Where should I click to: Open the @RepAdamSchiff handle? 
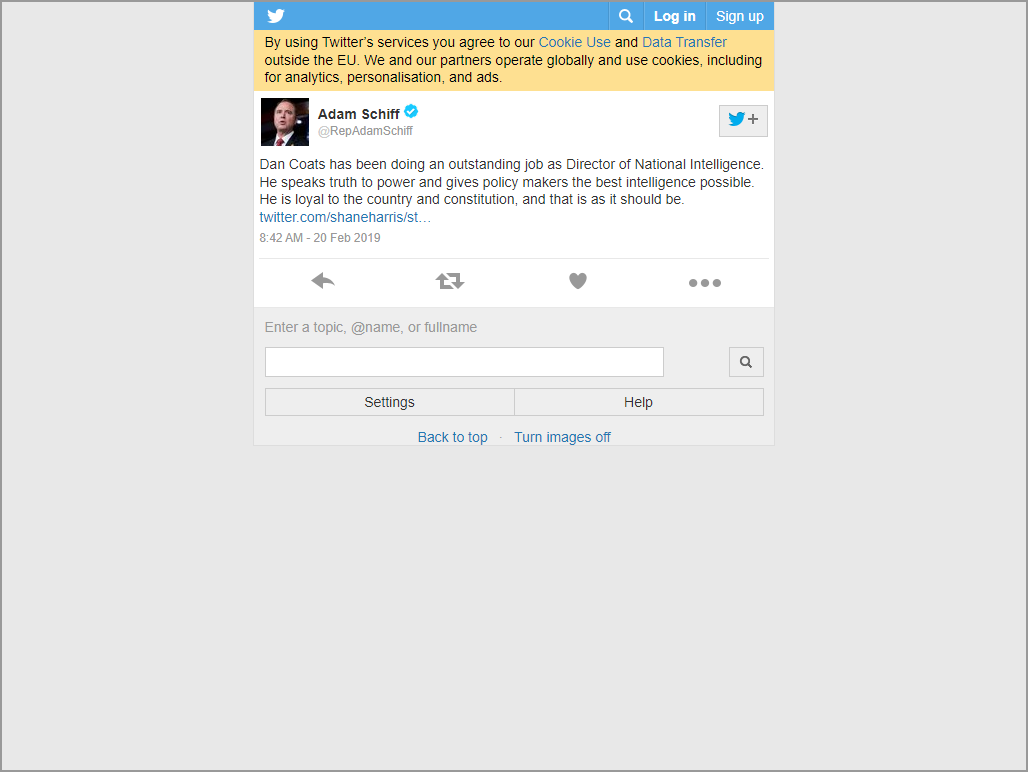[x=365, y=131]
